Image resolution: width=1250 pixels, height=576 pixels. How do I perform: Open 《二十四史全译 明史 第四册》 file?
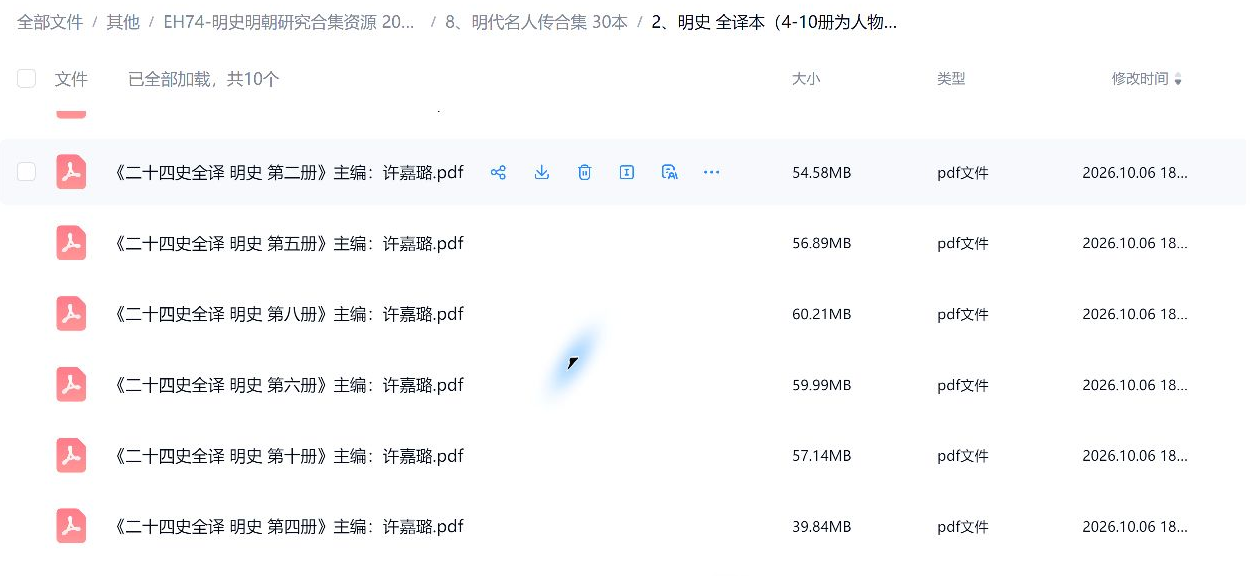[289, 526]
